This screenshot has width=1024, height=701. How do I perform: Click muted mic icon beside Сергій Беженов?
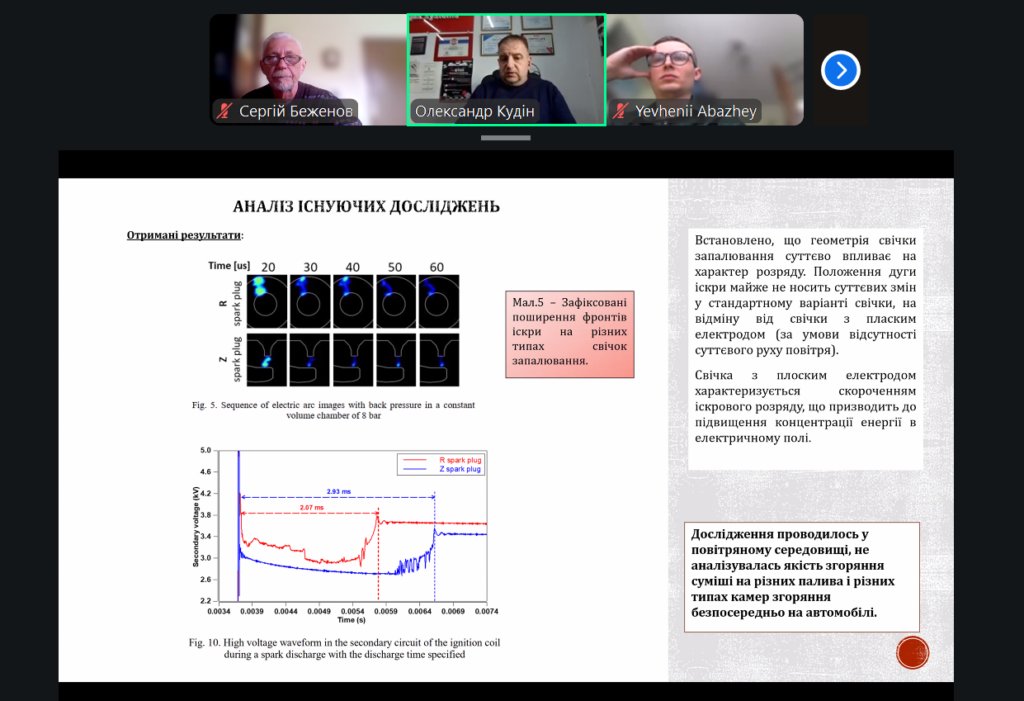click(x=225, y=112)
